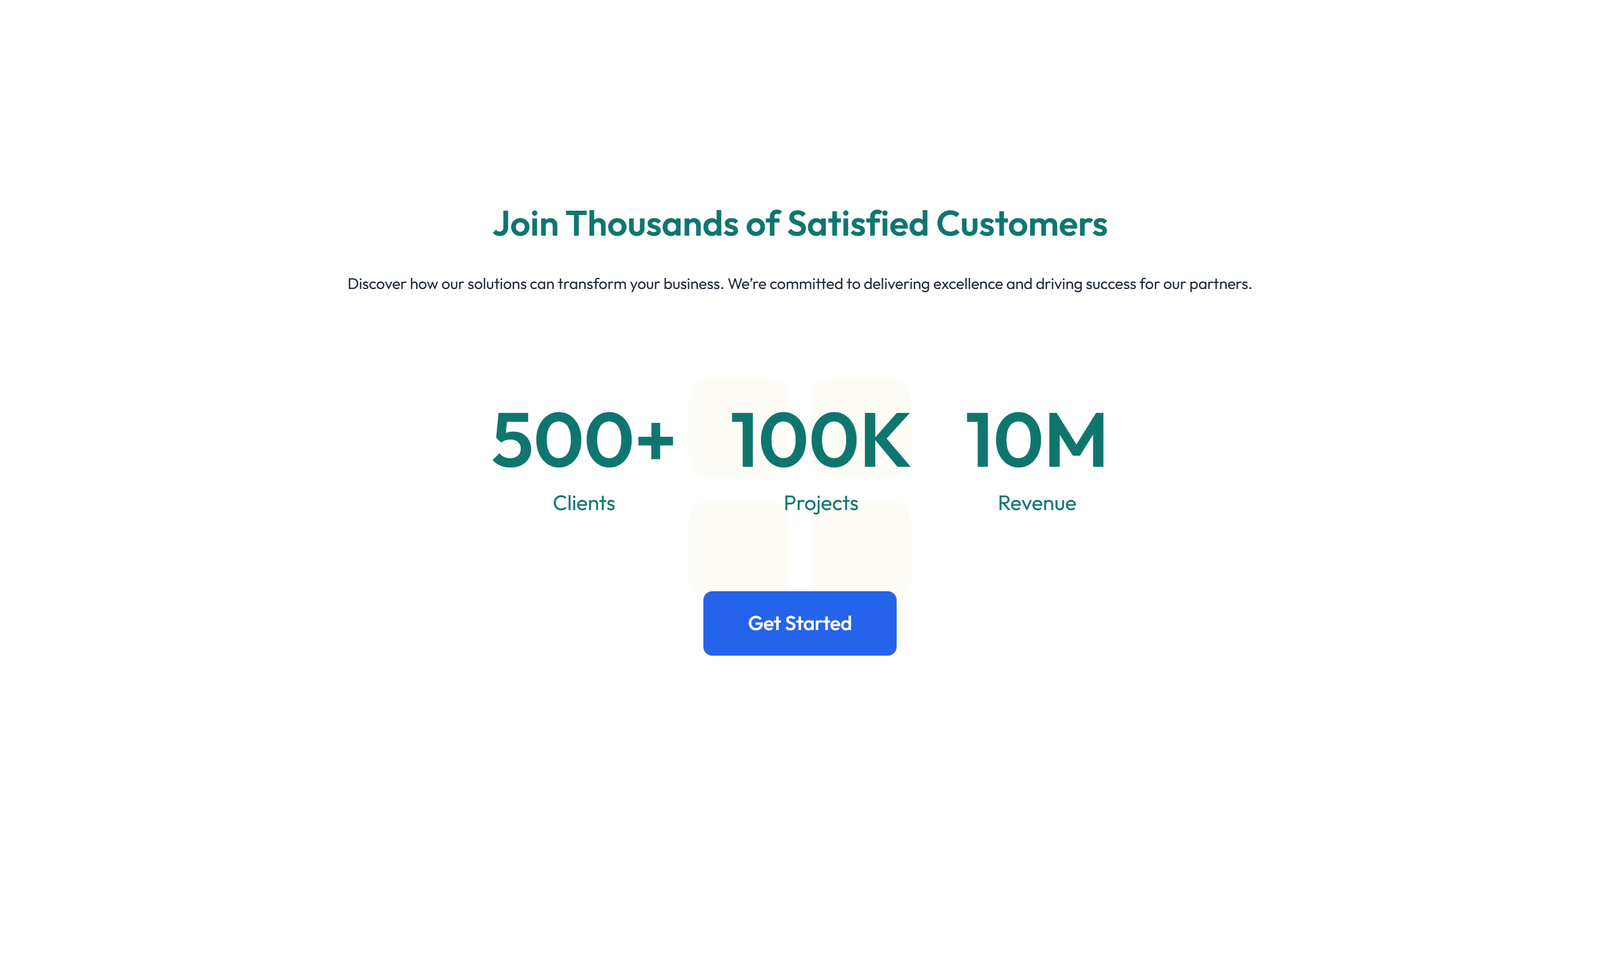Image resolution: width=1600 pixels, height=978 pixels.
Task: Click the word "Satisfied" in the heading
Action: click(x=858, y=224)
